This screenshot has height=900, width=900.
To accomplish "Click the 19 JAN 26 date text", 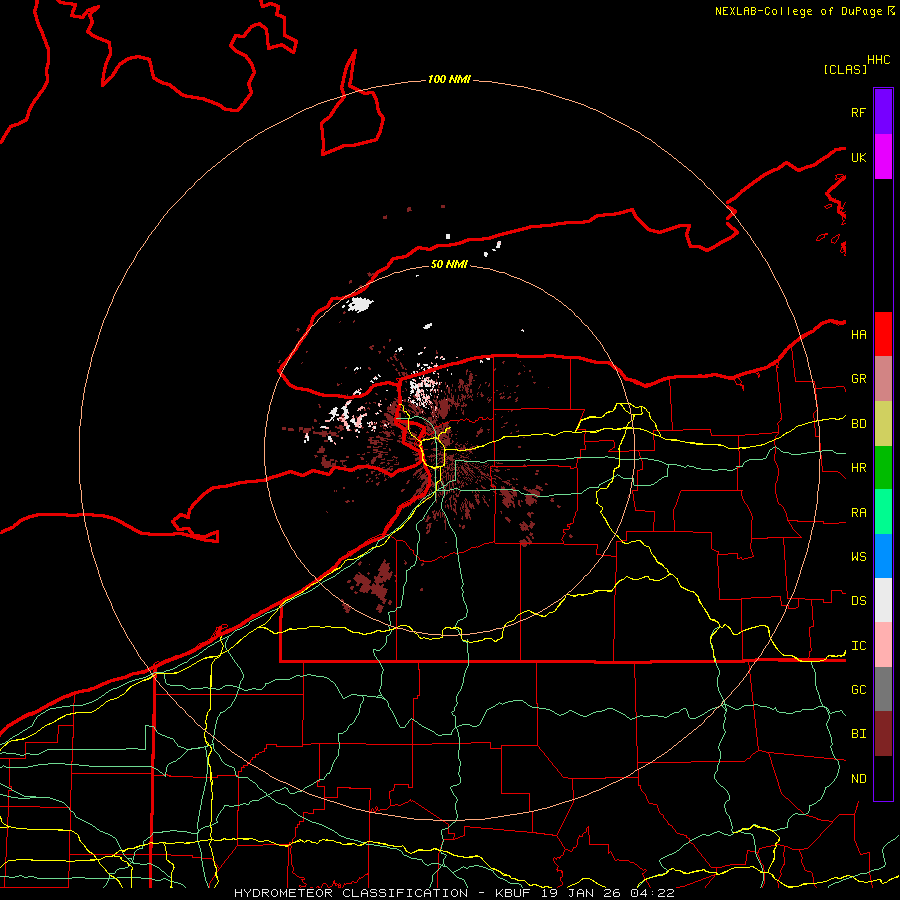I will (581, 893).
